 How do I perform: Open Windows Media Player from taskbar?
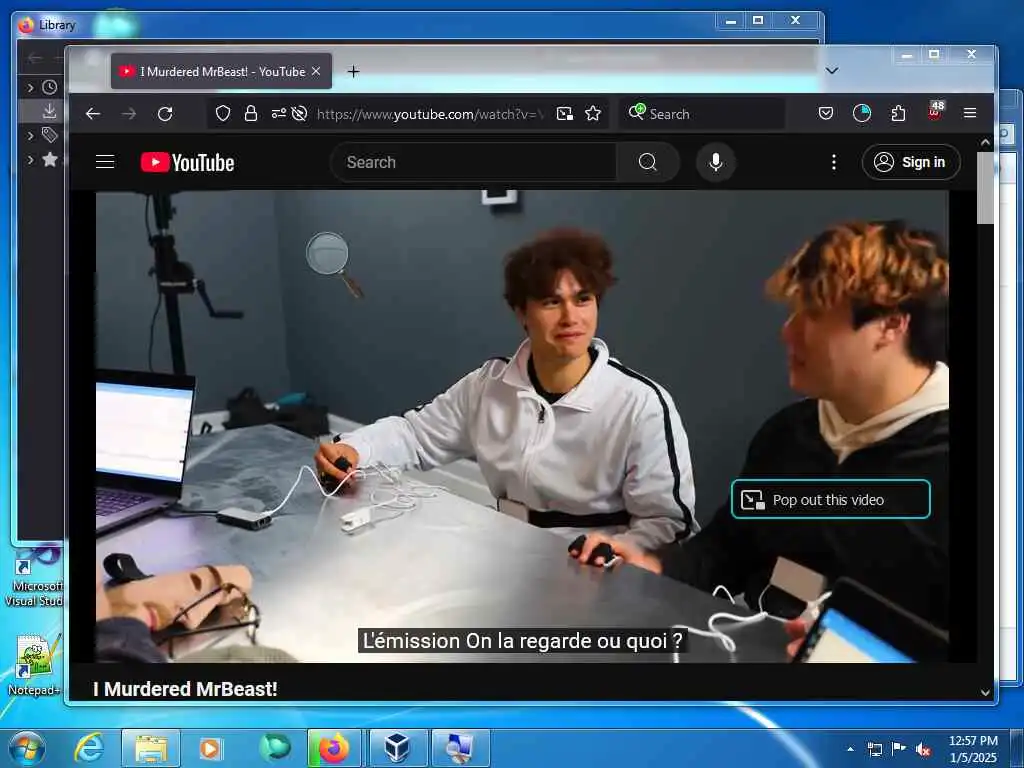[x=210, y=748]
